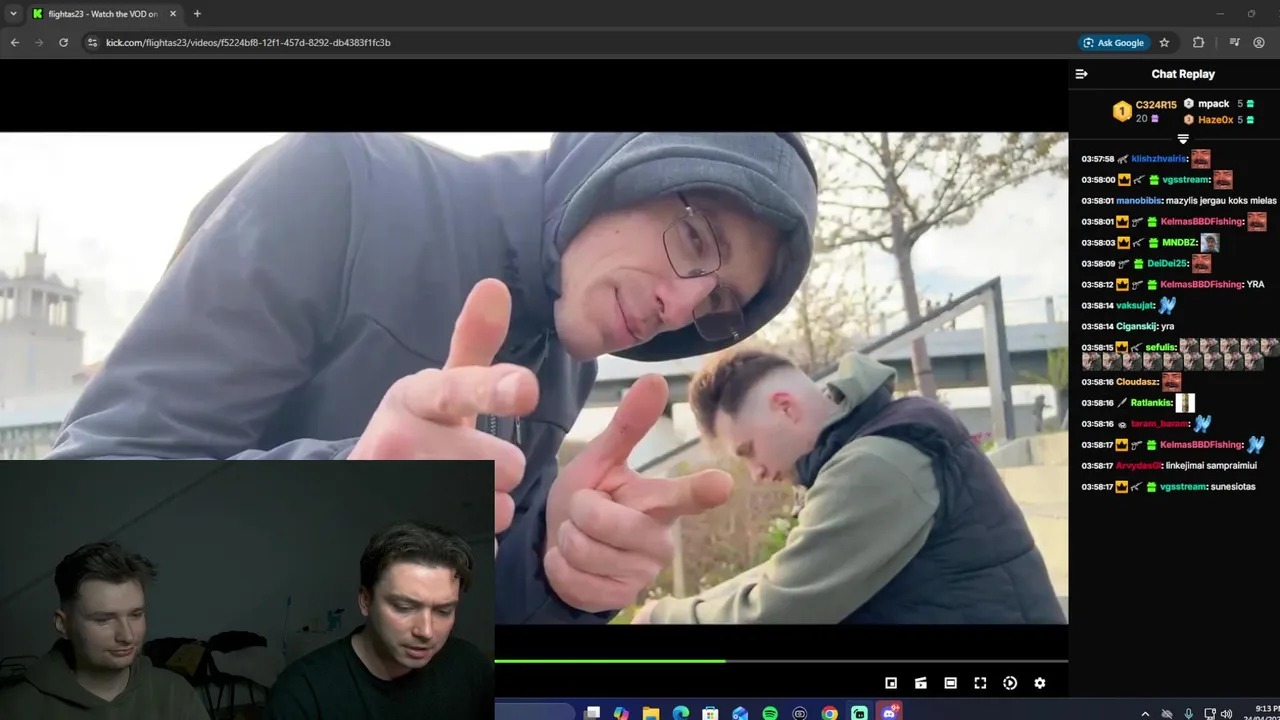Viewport: 1280px width, 720px height.
Task: Select the flightas23 VOD tab
Action: pos(103,14)
